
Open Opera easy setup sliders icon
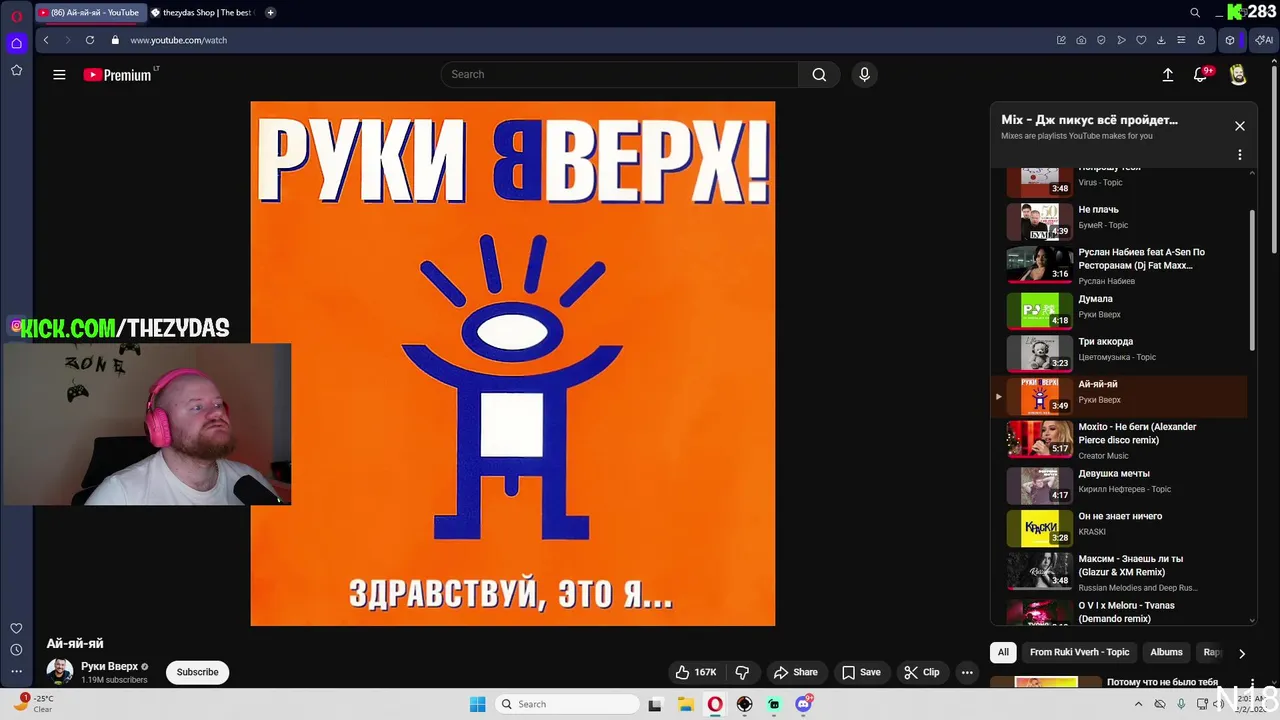[1181, 40]
